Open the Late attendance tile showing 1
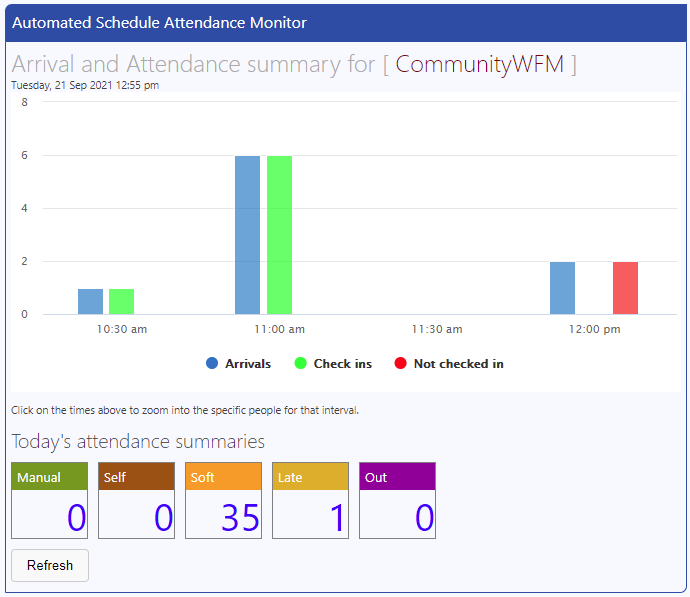Viewport: 690px width, 597px height. pyautogui.click(x=310, y=501)
